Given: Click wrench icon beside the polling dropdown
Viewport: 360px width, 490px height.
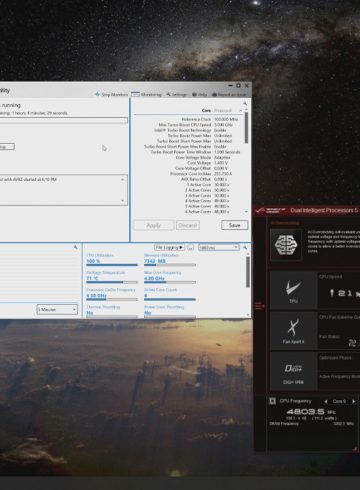Looking at the screenshot, I should pyautogui.click(x=245, y=247).
